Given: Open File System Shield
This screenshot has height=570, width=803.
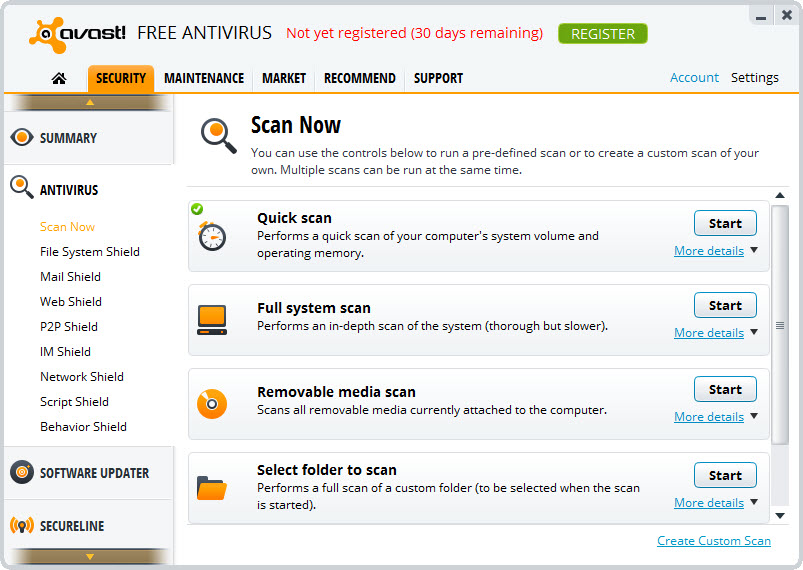Looking at the screenshot, I should [x=90, y=252].
